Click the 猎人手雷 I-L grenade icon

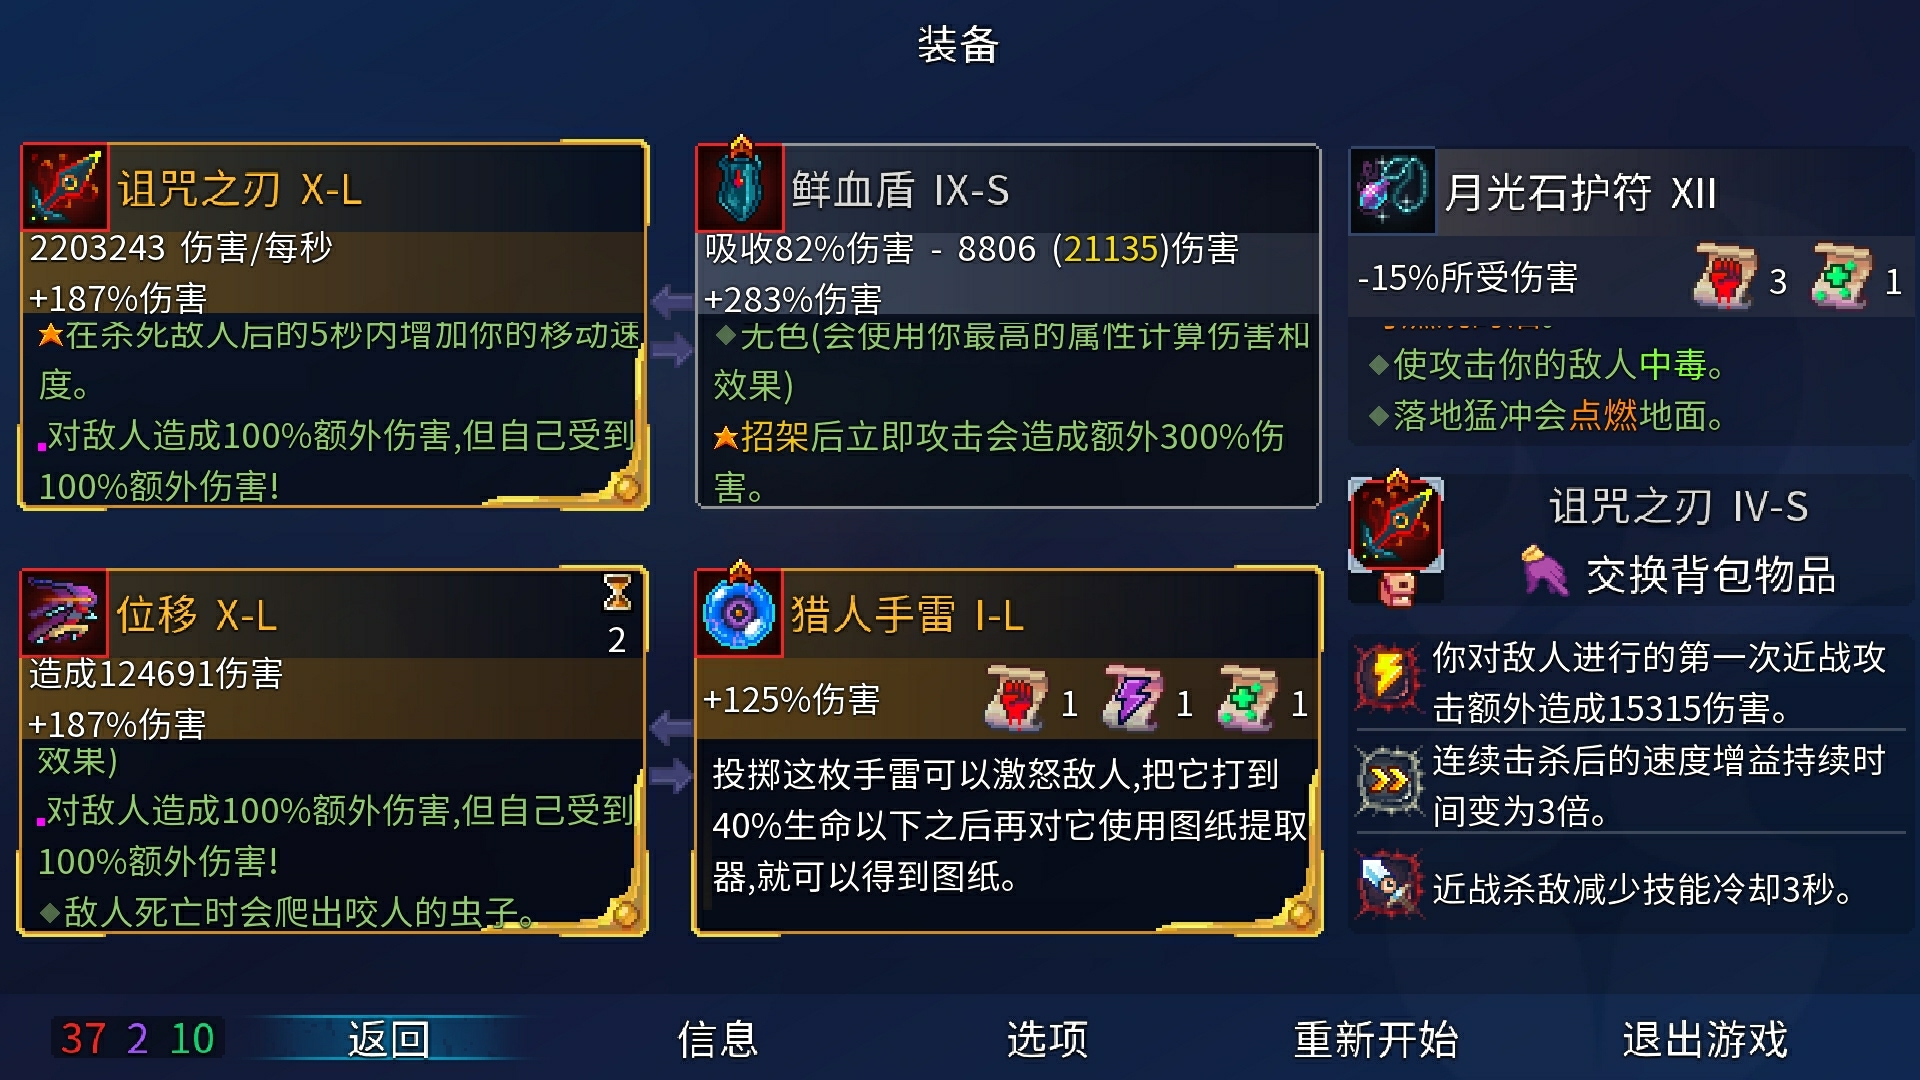click(x=740, y=613)
